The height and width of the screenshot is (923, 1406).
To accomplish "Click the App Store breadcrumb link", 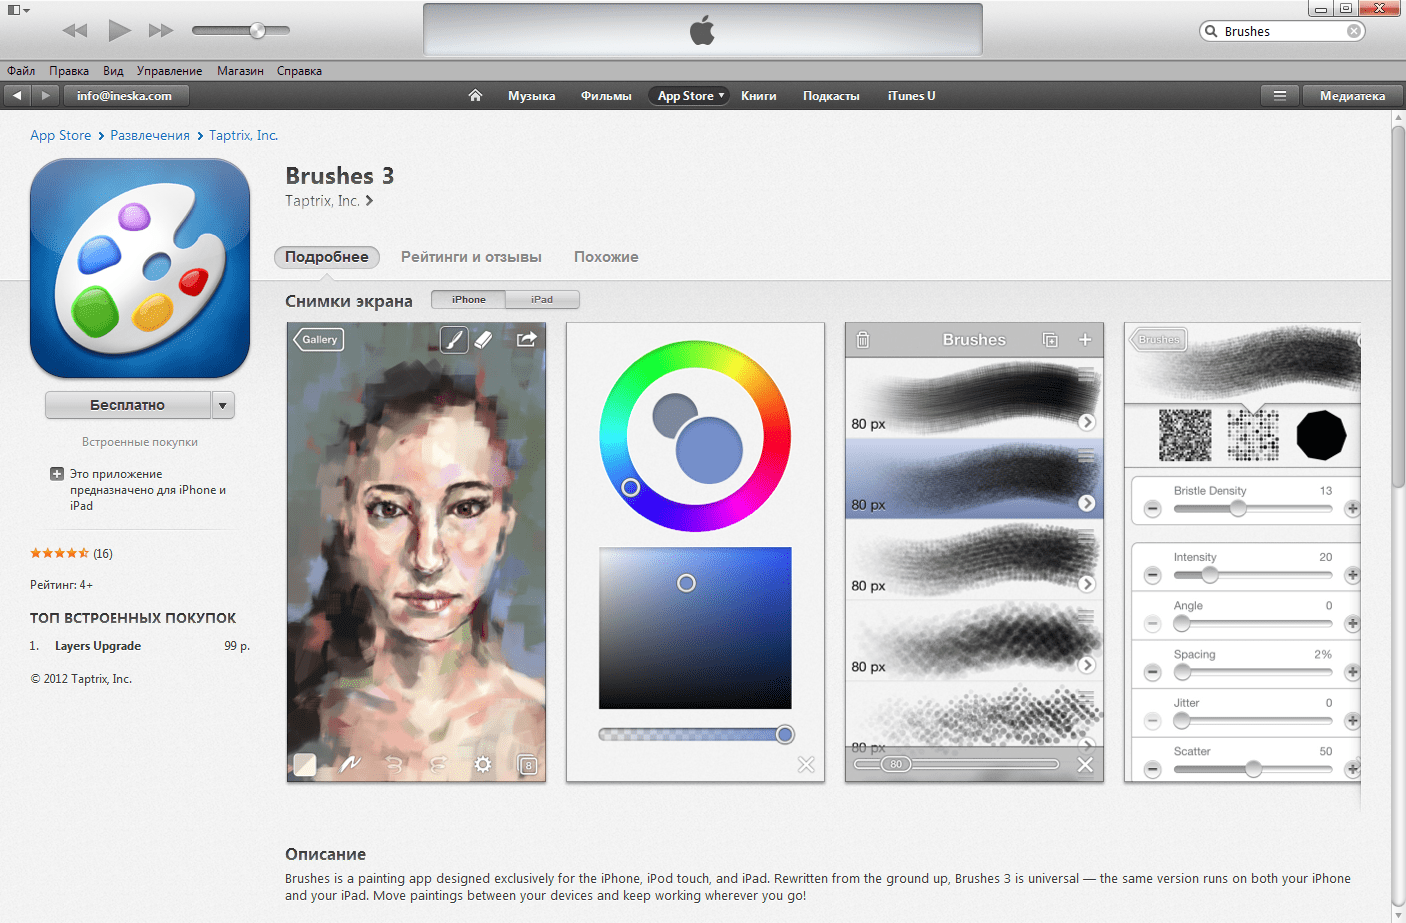I will [60, 135].
